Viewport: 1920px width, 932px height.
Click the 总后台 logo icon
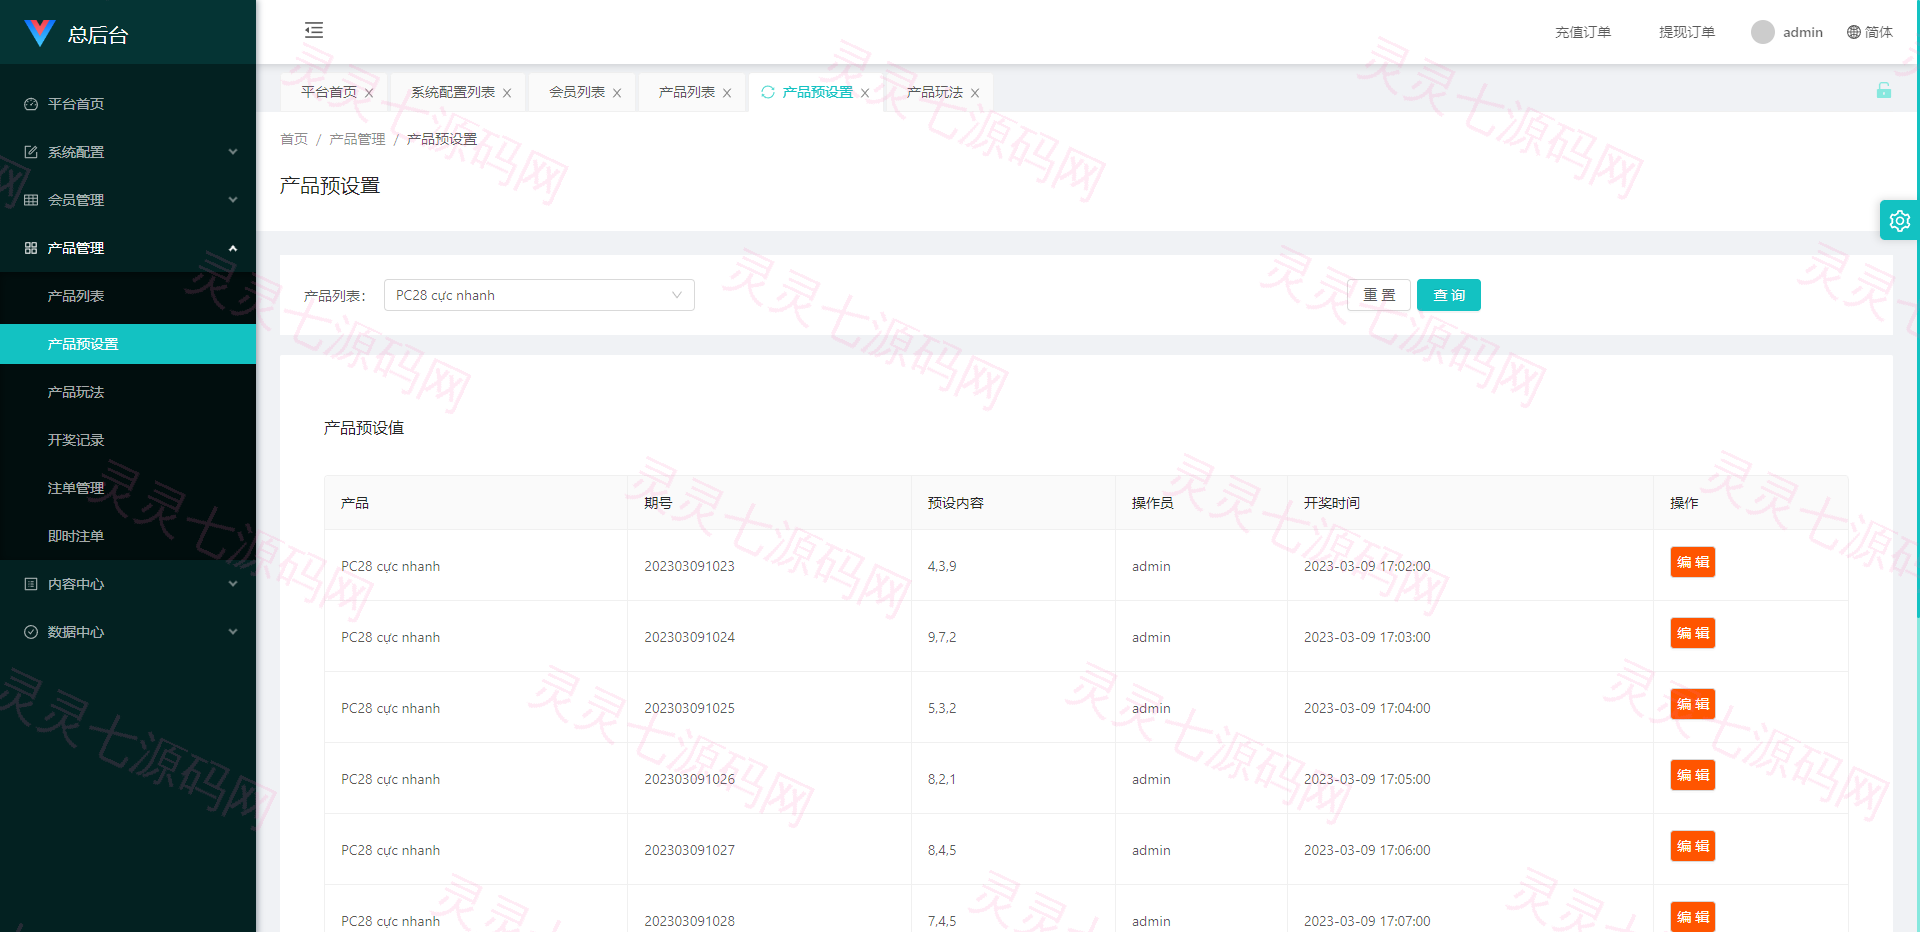tap(39, 33)
